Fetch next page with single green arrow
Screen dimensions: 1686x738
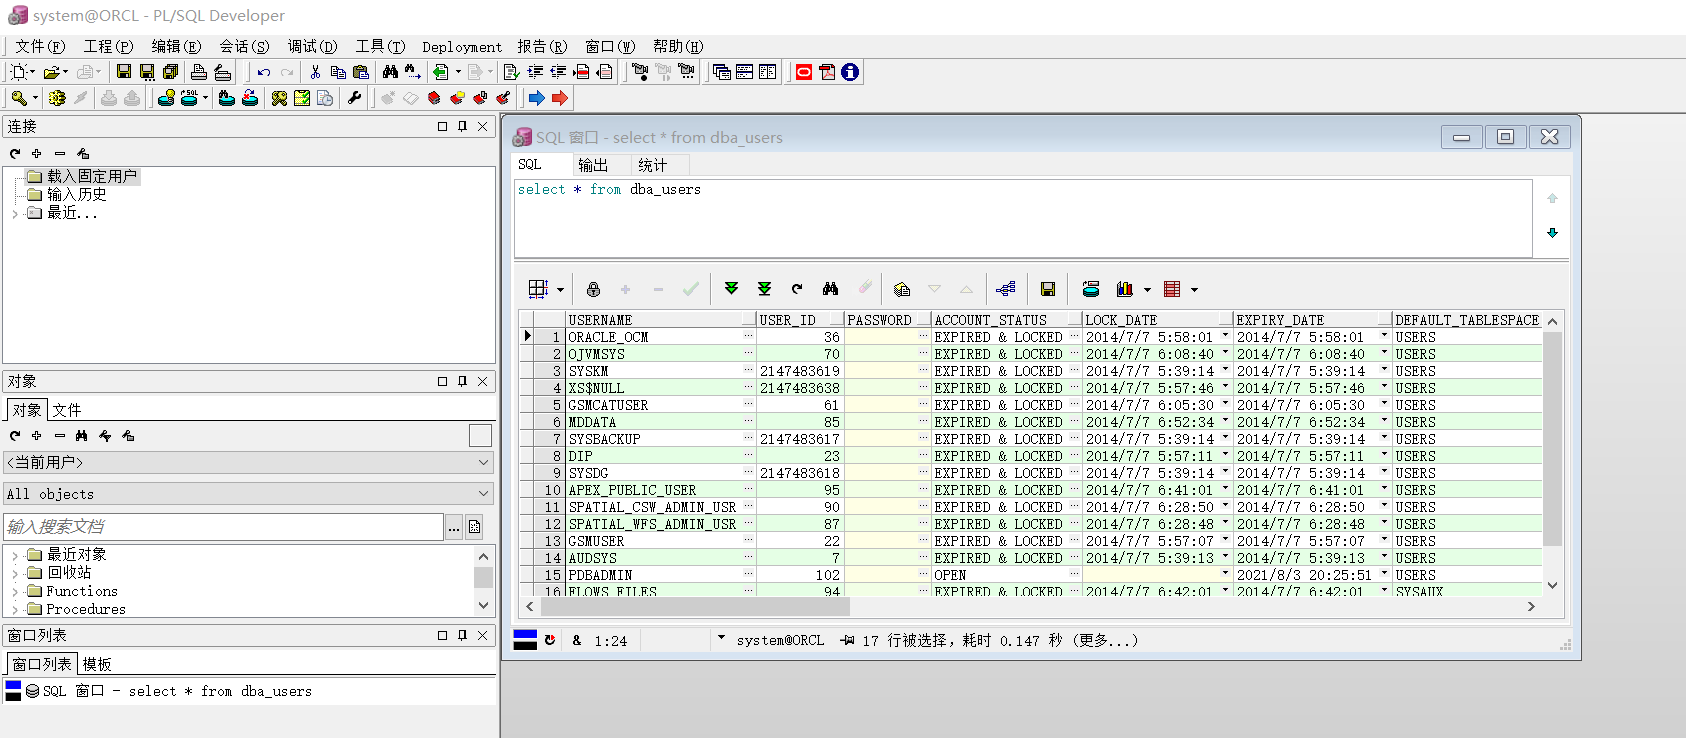tap(731, 289)
